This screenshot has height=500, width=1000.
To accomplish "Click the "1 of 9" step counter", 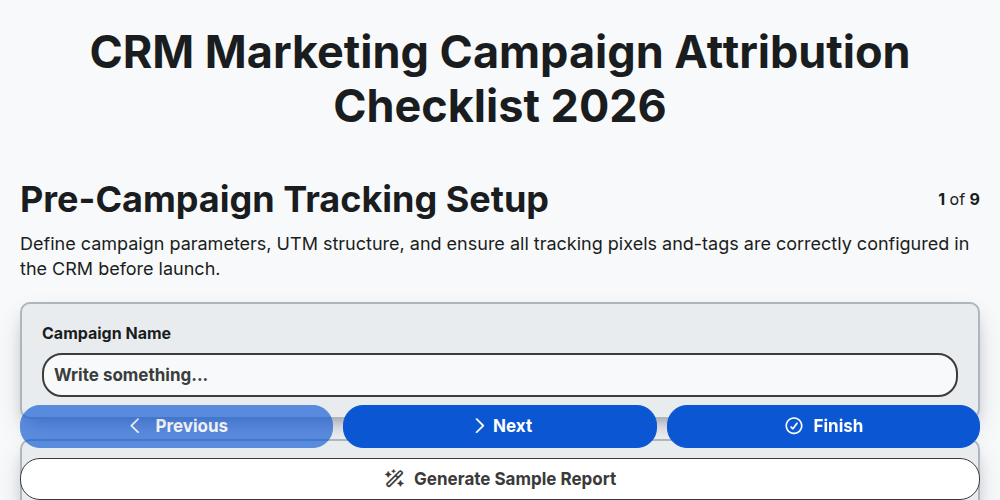I will (x=959, y=200).
